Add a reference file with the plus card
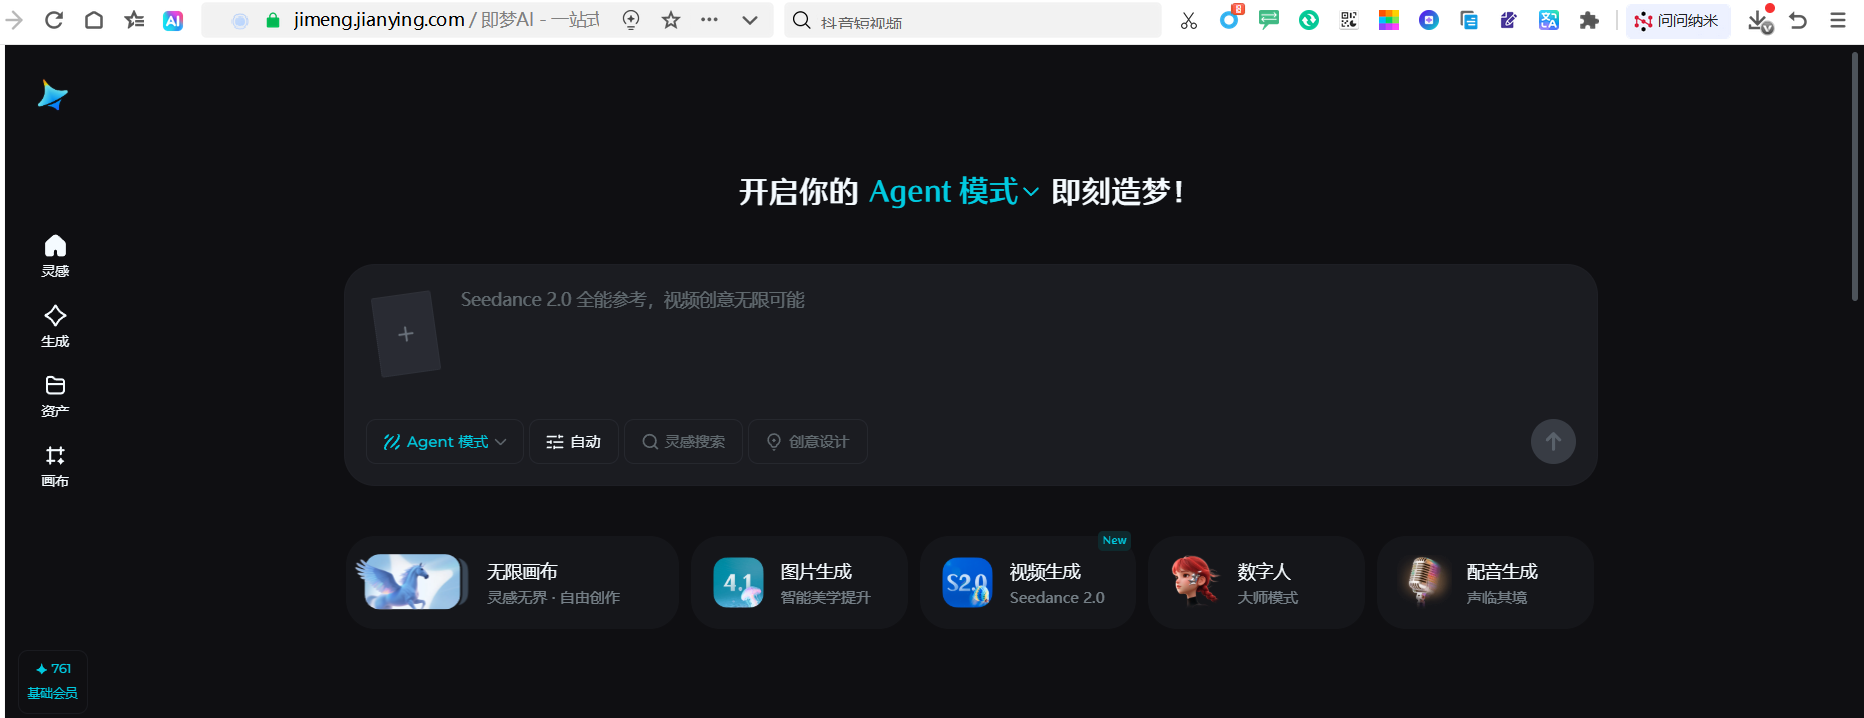The width and height of the screenshot is (1864, 718). 405,334
